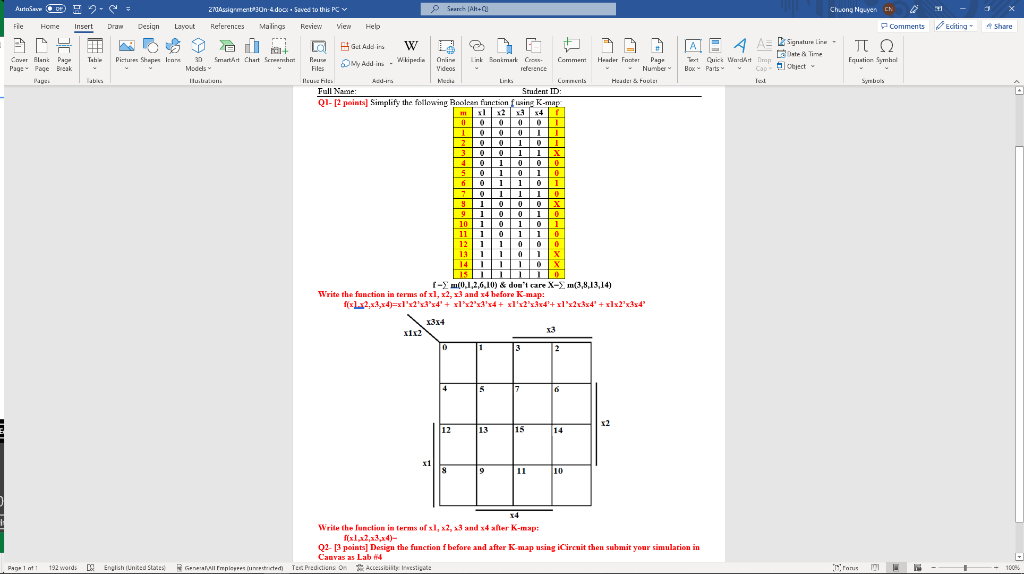1024x574 pixels.
Task: Open the undo history dropdown arrow
Action: point(101,9)
